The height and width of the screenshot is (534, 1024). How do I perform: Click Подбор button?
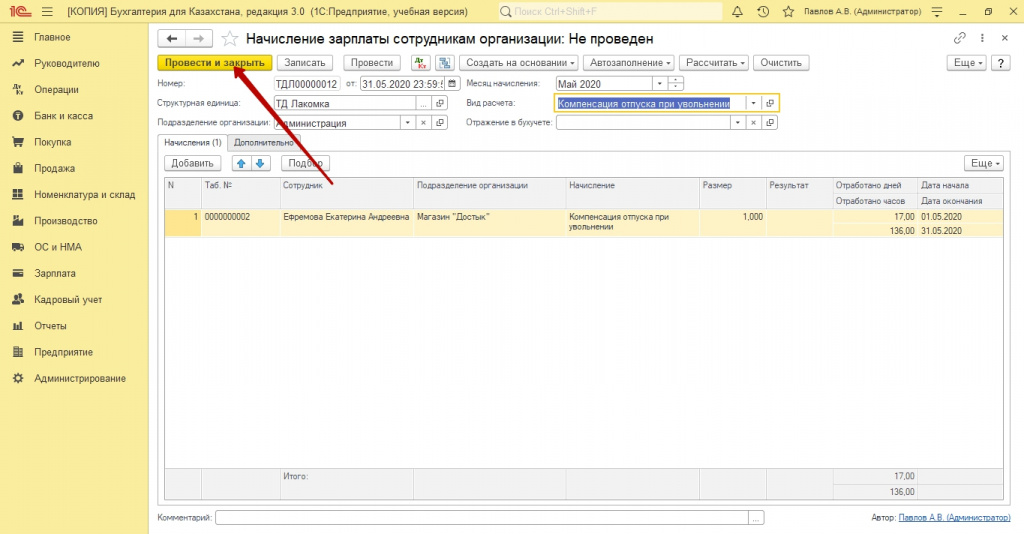(305, 163)
